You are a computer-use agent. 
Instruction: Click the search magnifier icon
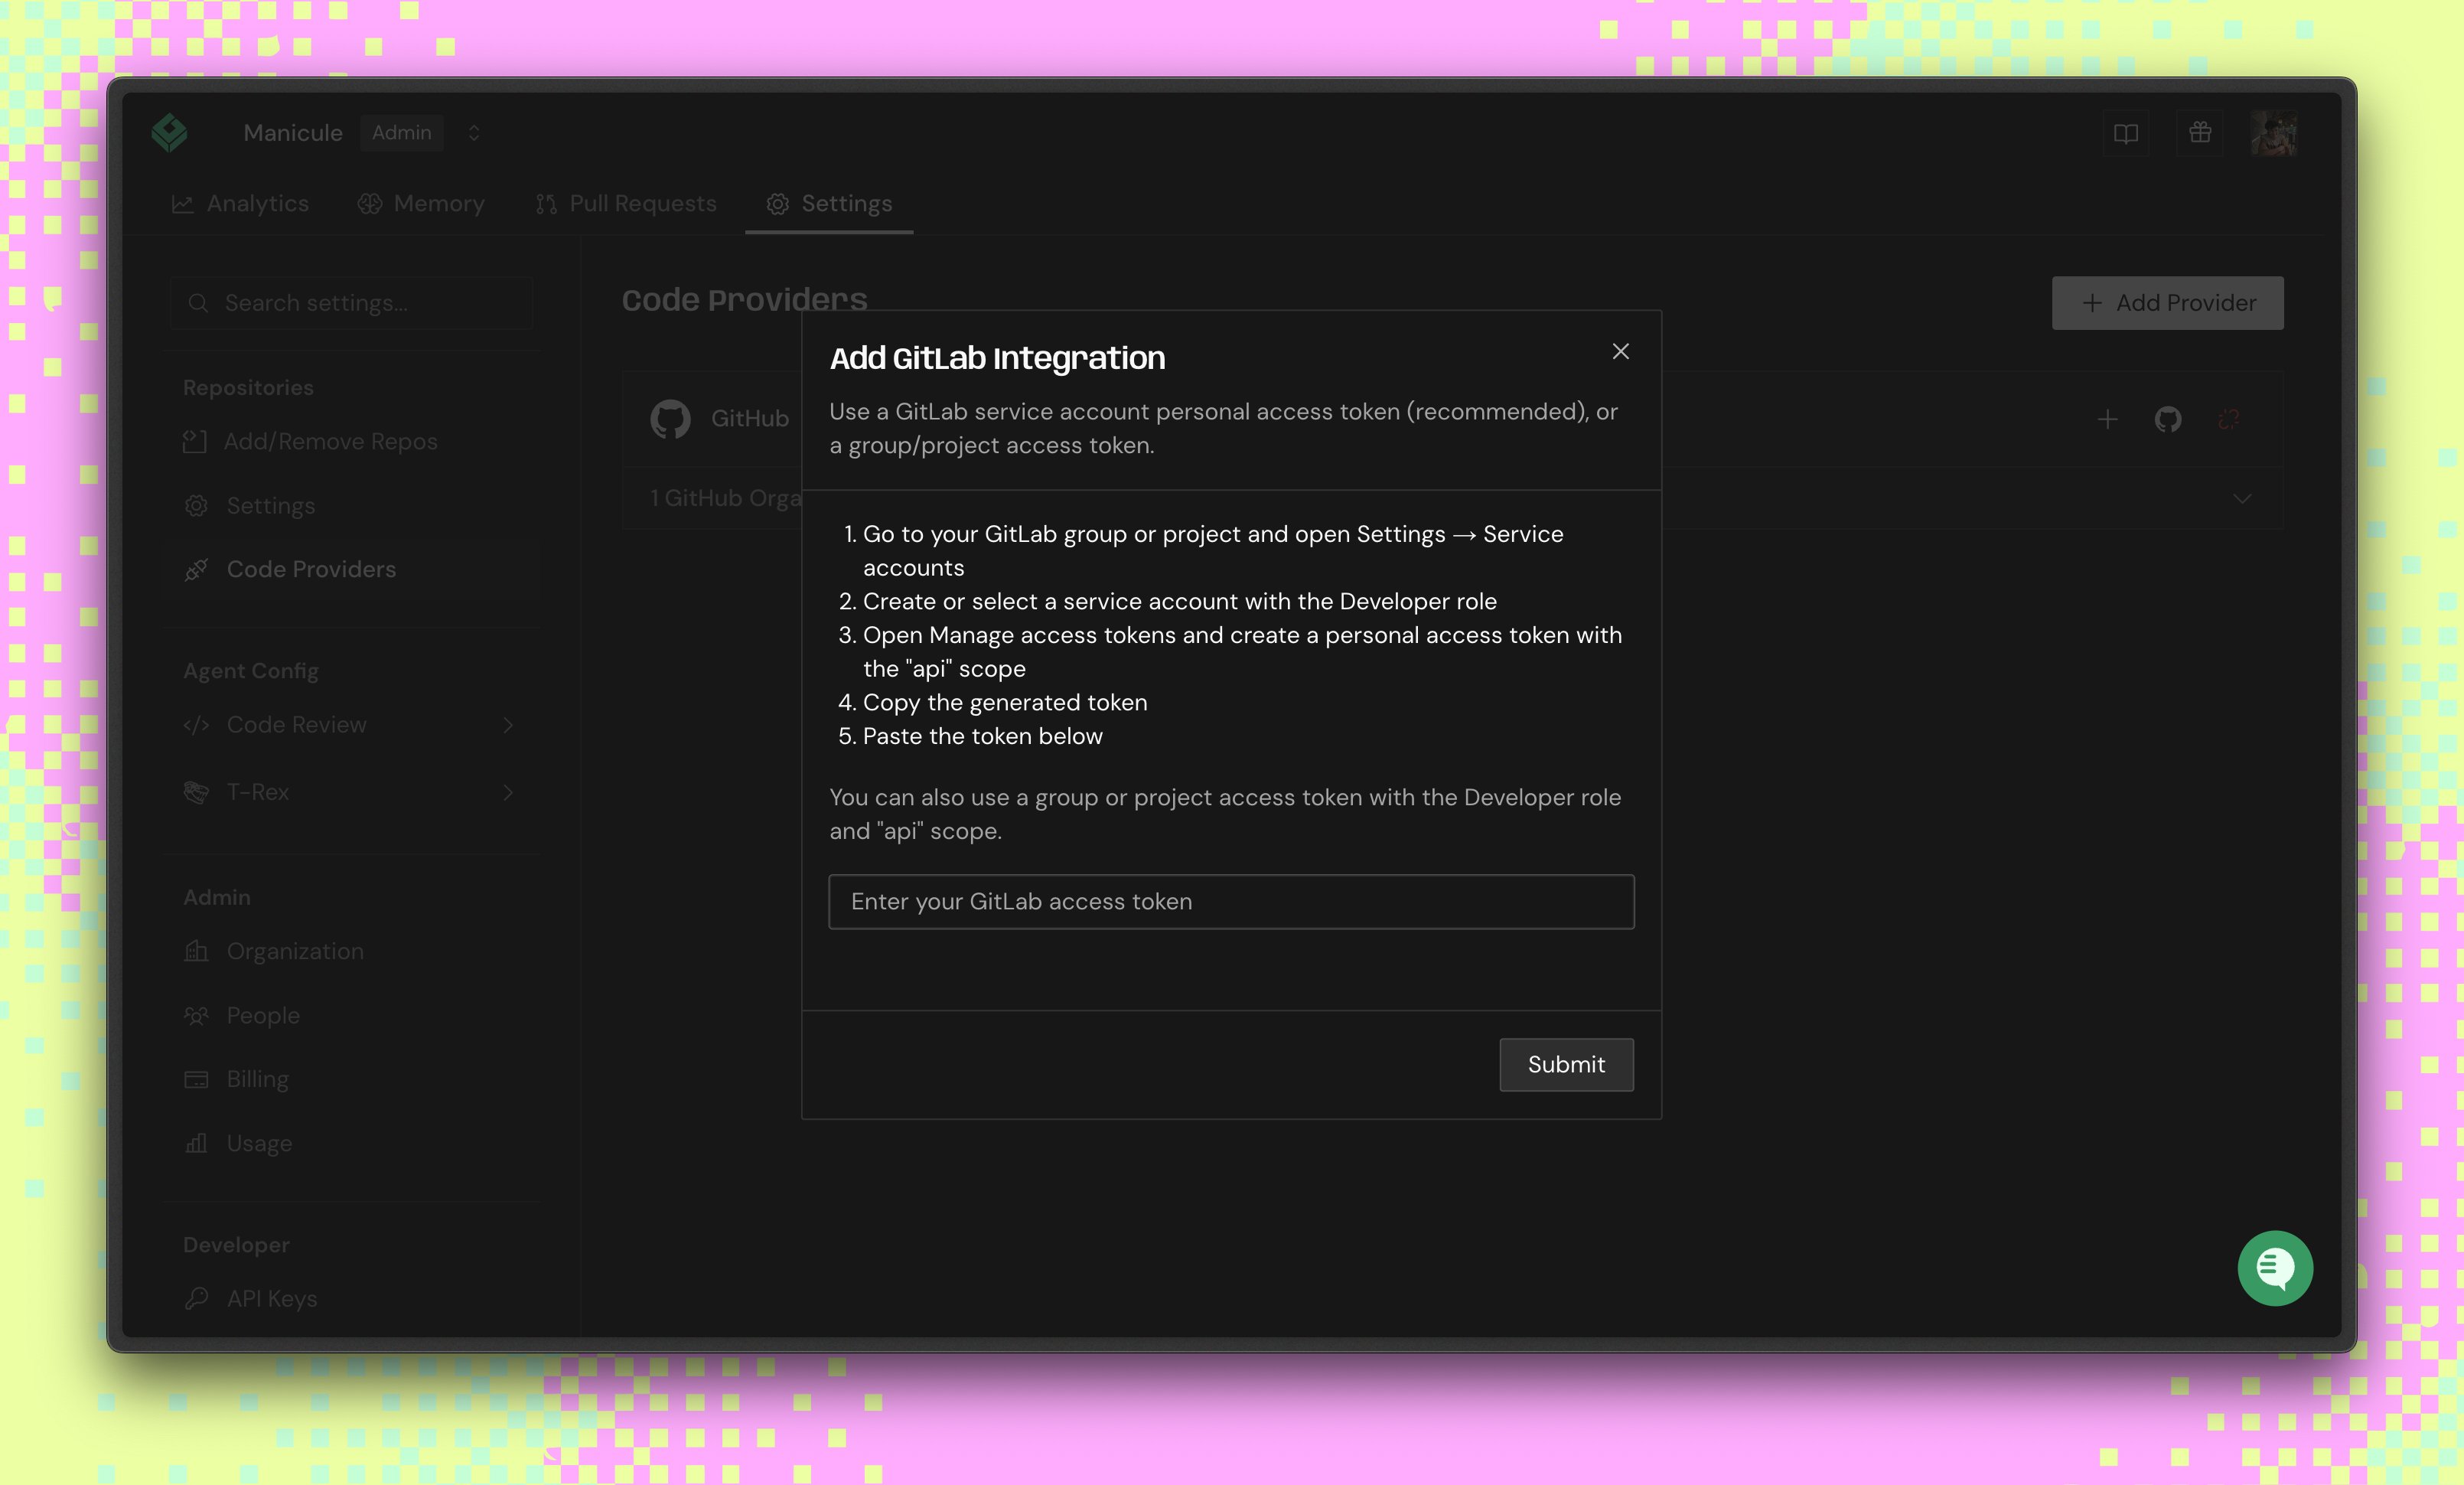198,303
